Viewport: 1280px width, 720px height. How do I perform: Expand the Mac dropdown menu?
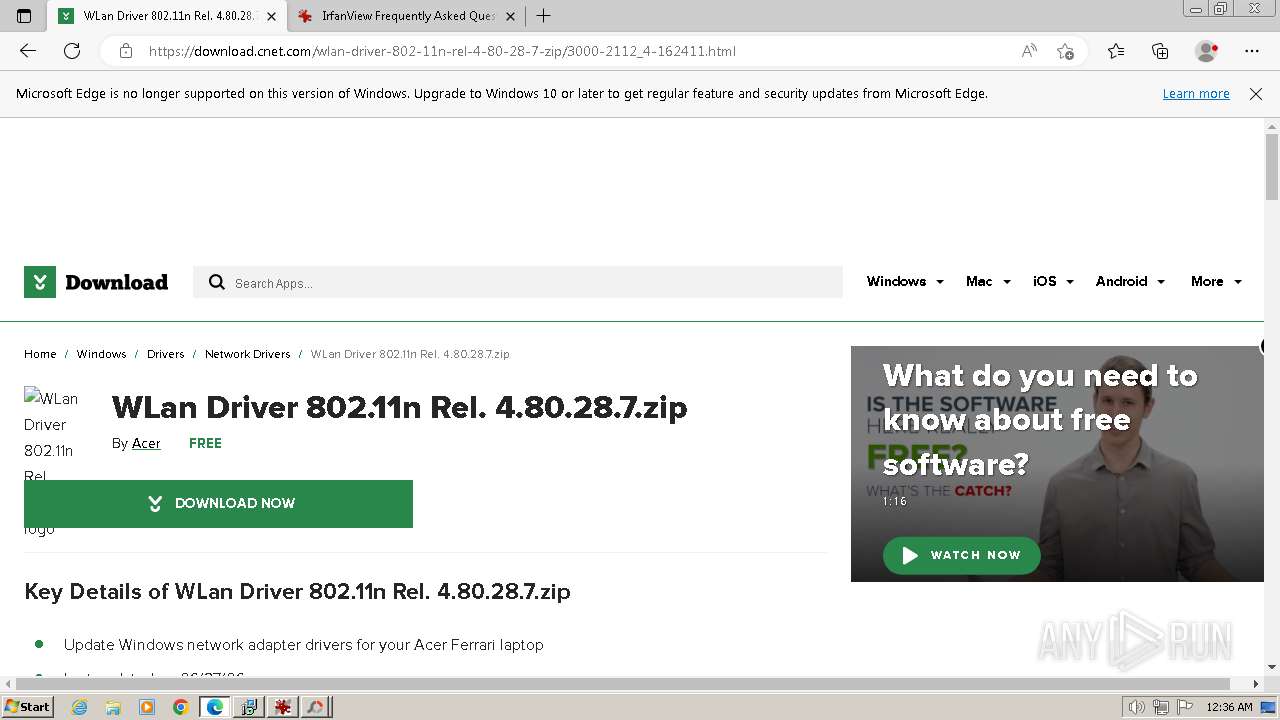click(988, 282)
